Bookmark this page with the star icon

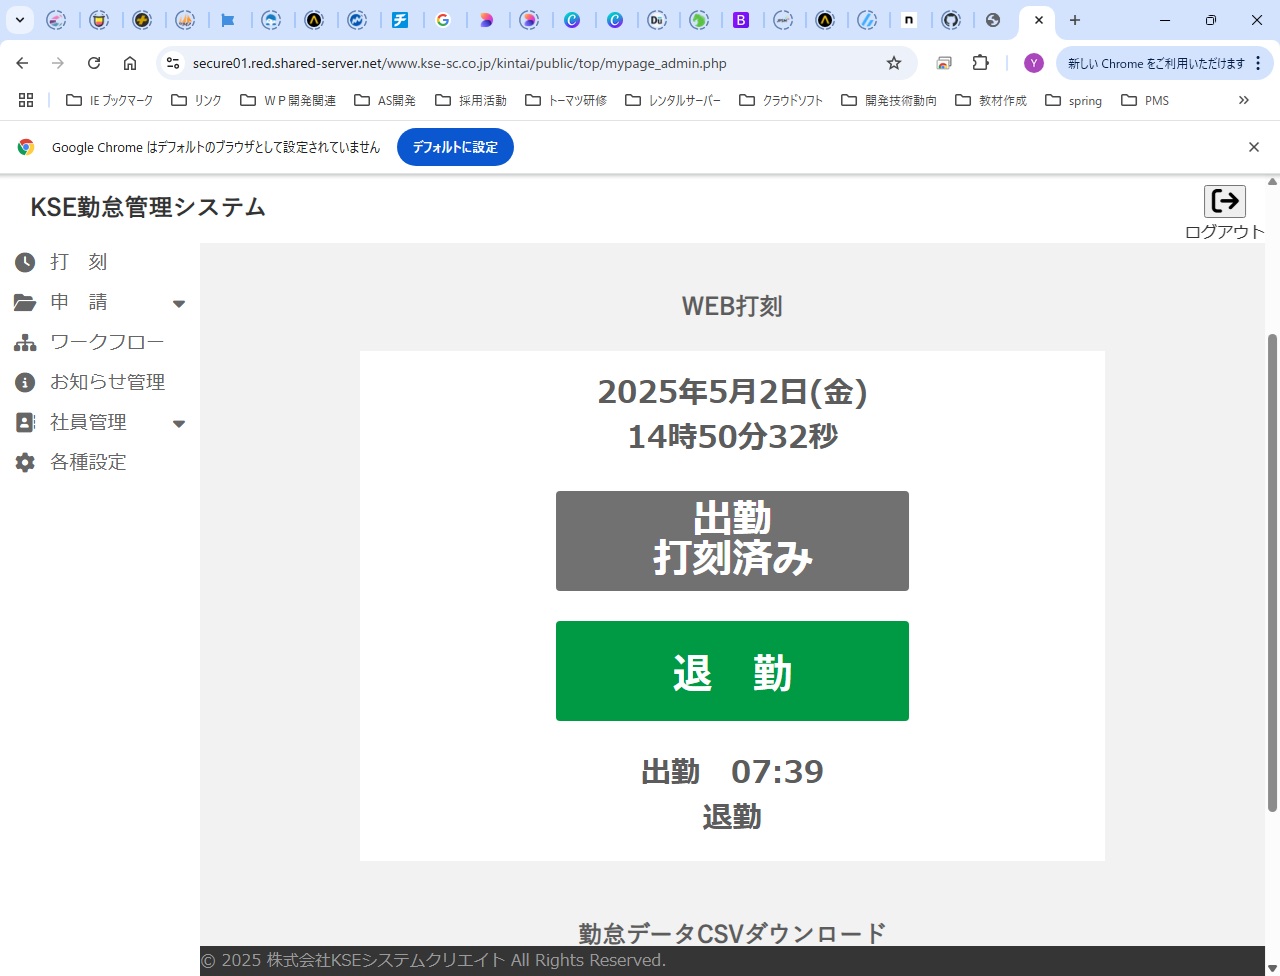pyautogui.click(x=894, y=63)
